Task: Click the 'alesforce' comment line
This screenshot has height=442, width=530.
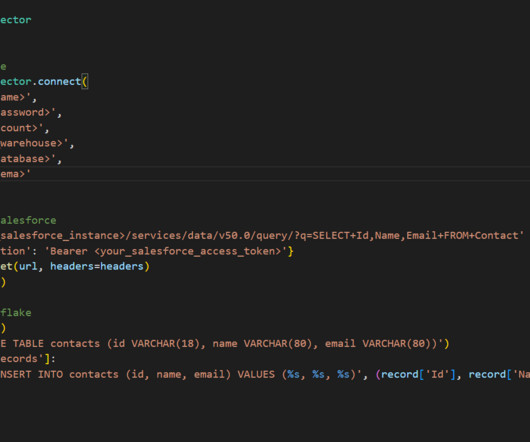Action: (x=28, y=220)
